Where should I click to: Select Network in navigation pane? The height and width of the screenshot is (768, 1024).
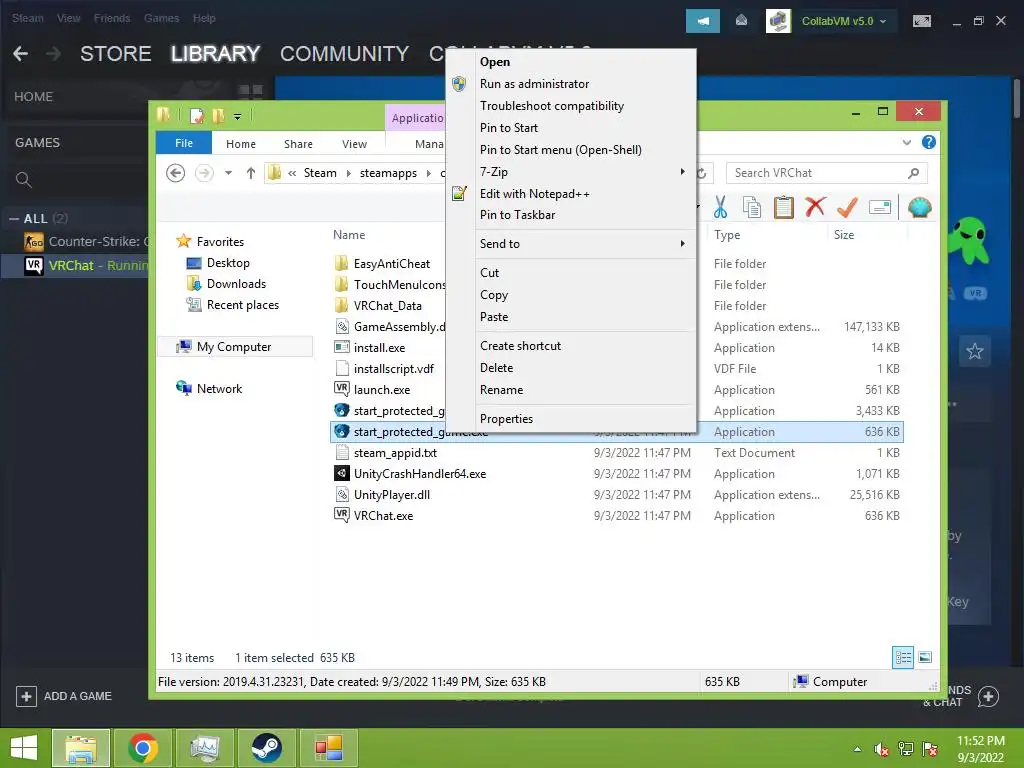209,389
